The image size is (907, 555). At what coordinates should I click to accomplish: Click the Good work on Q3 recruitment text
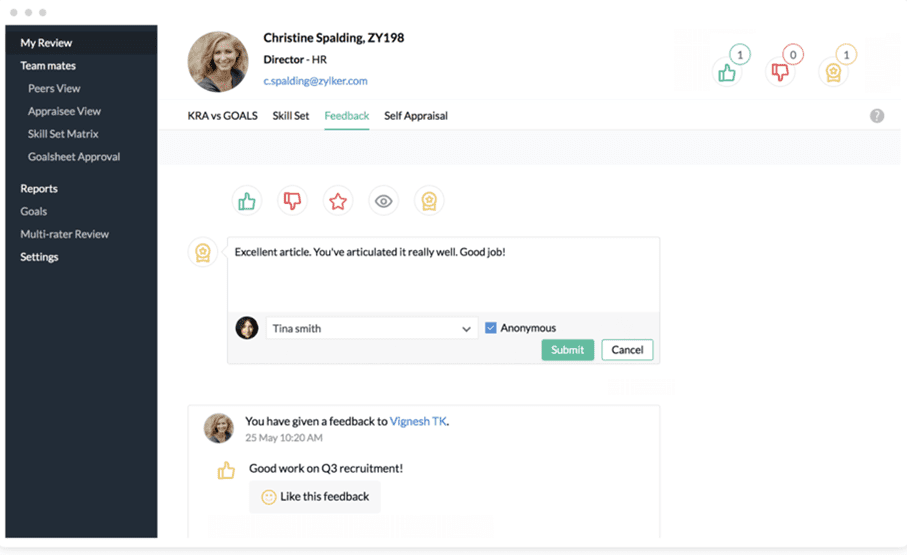(x=326, y=468)
